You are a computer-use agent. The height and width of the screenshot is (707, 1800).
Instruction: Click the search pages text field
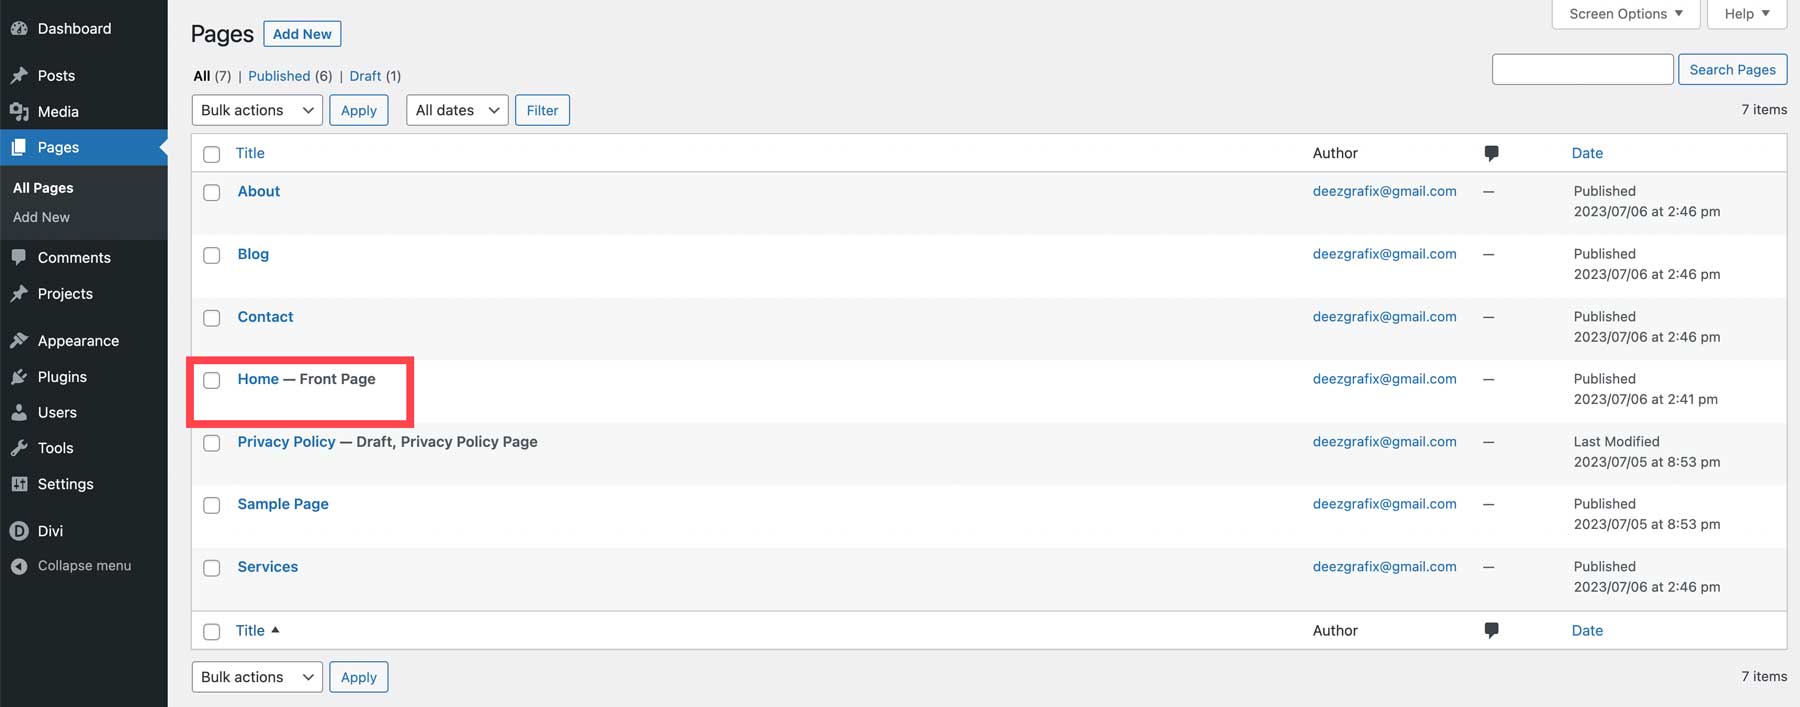click(1582, 69)
